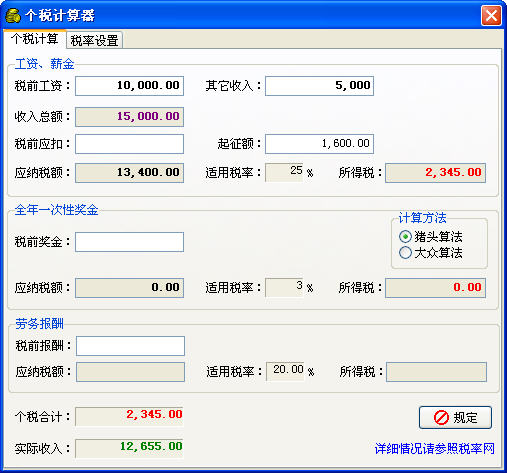This screenshot has height=473, width=507.
Task: Click the salary 所得税 field showing 2,345.00
Action: click(x=435, y=173)
